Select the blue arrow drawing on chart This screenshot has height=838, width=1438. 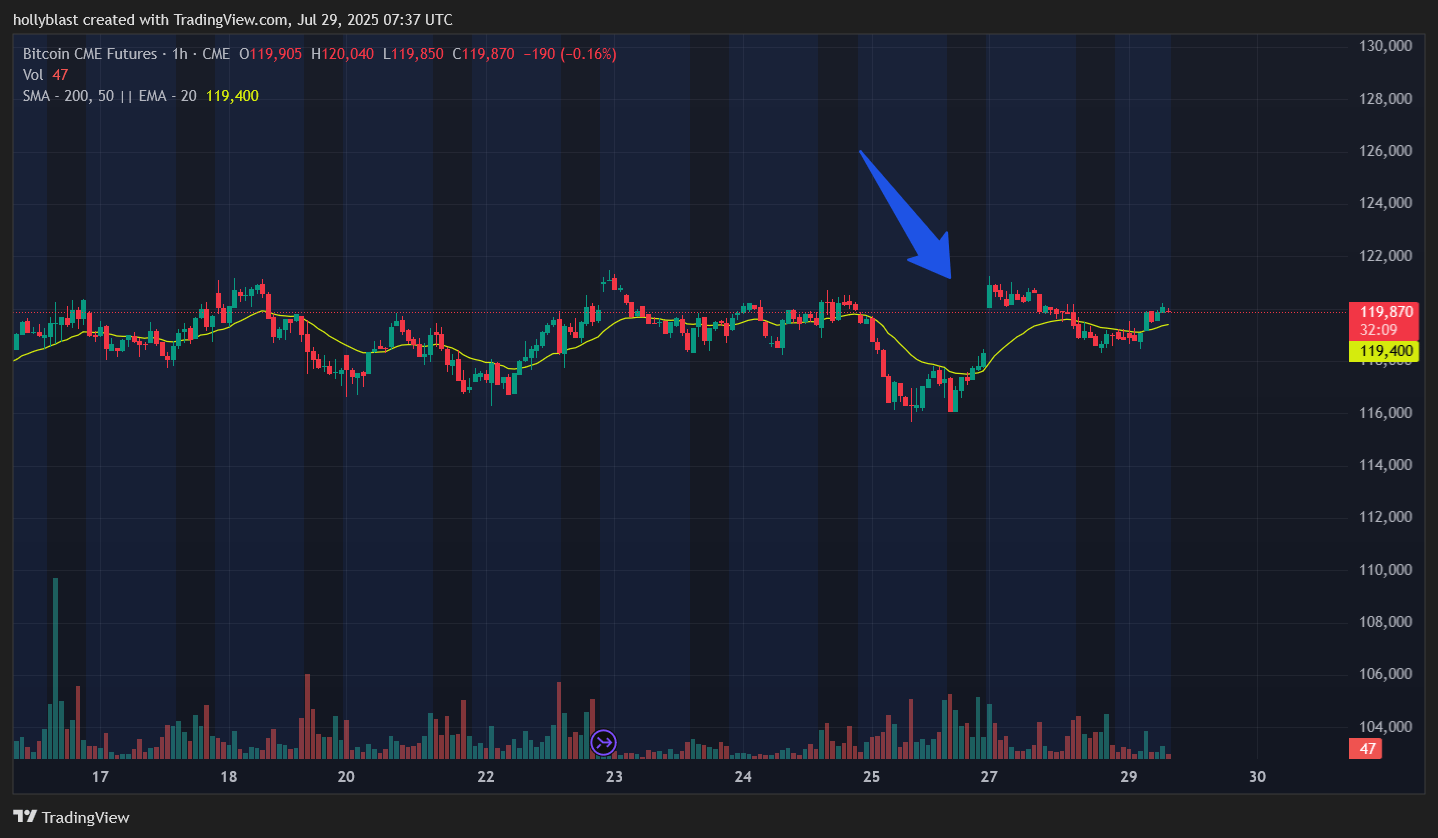coord(903,212)
